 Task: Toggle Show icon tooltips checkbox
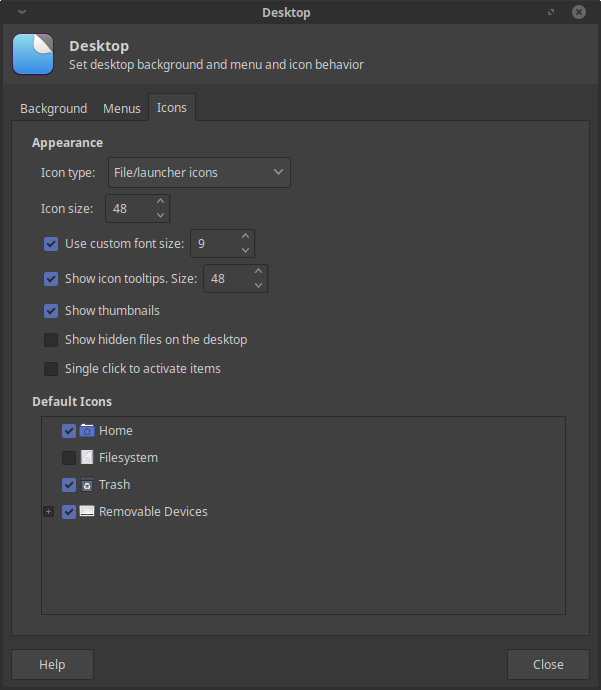(x=51, y=279)
